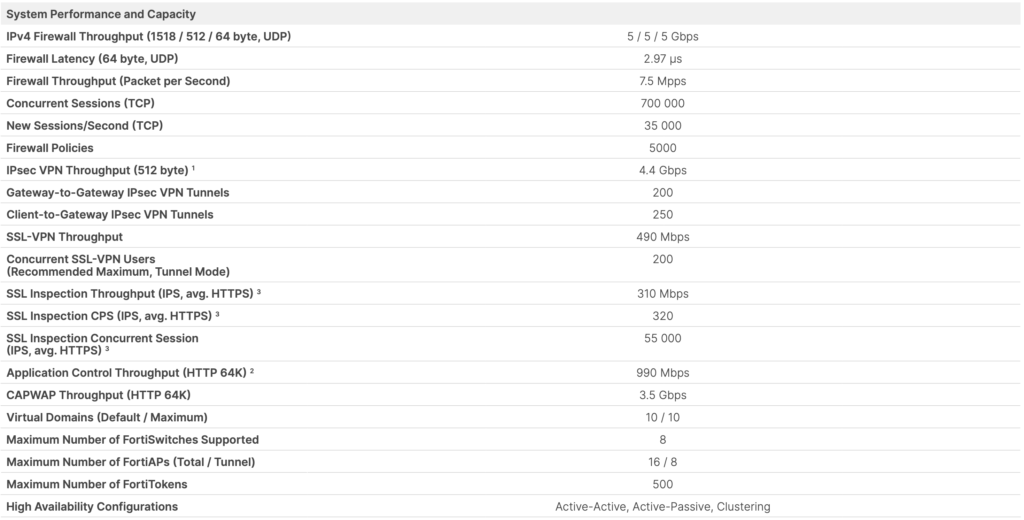Select the 55 000 concurrent session value
This screenshot has height=520, width=1024.
pos(663,338)
